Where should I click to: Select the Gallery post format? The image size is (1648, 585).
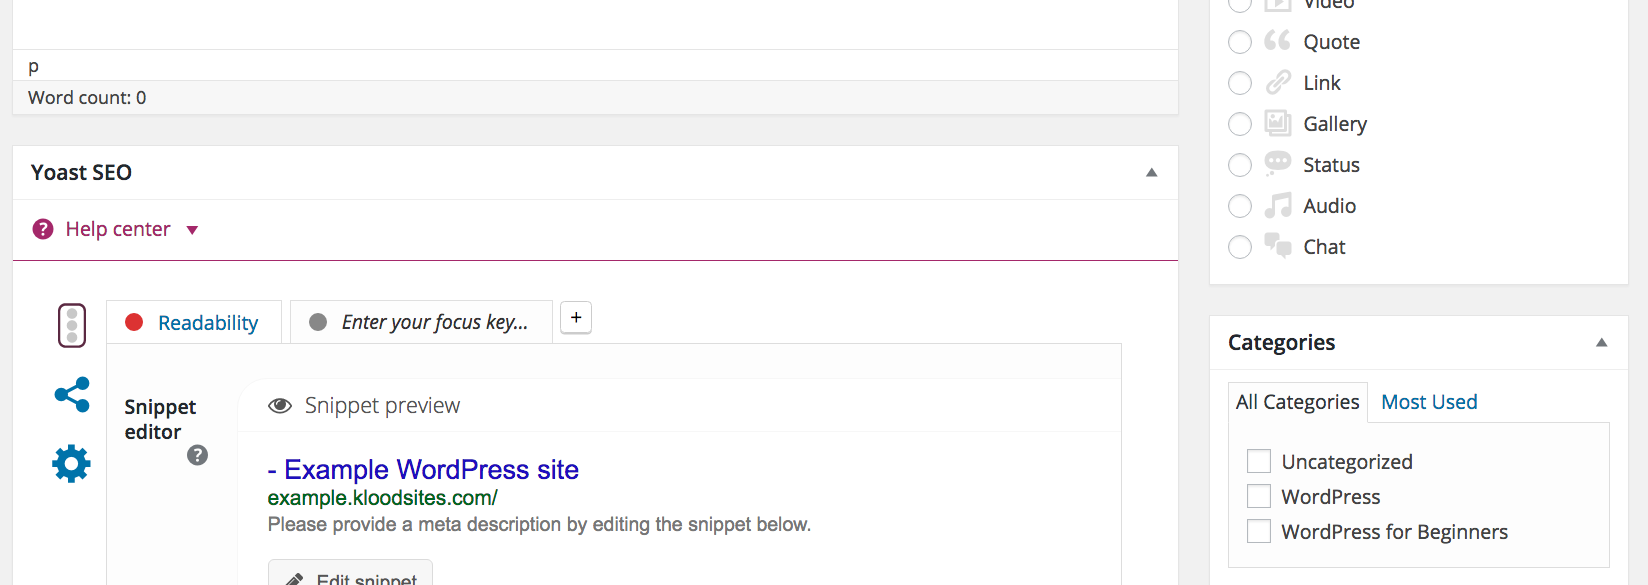pyautogui.click(x=1240, y=124)
